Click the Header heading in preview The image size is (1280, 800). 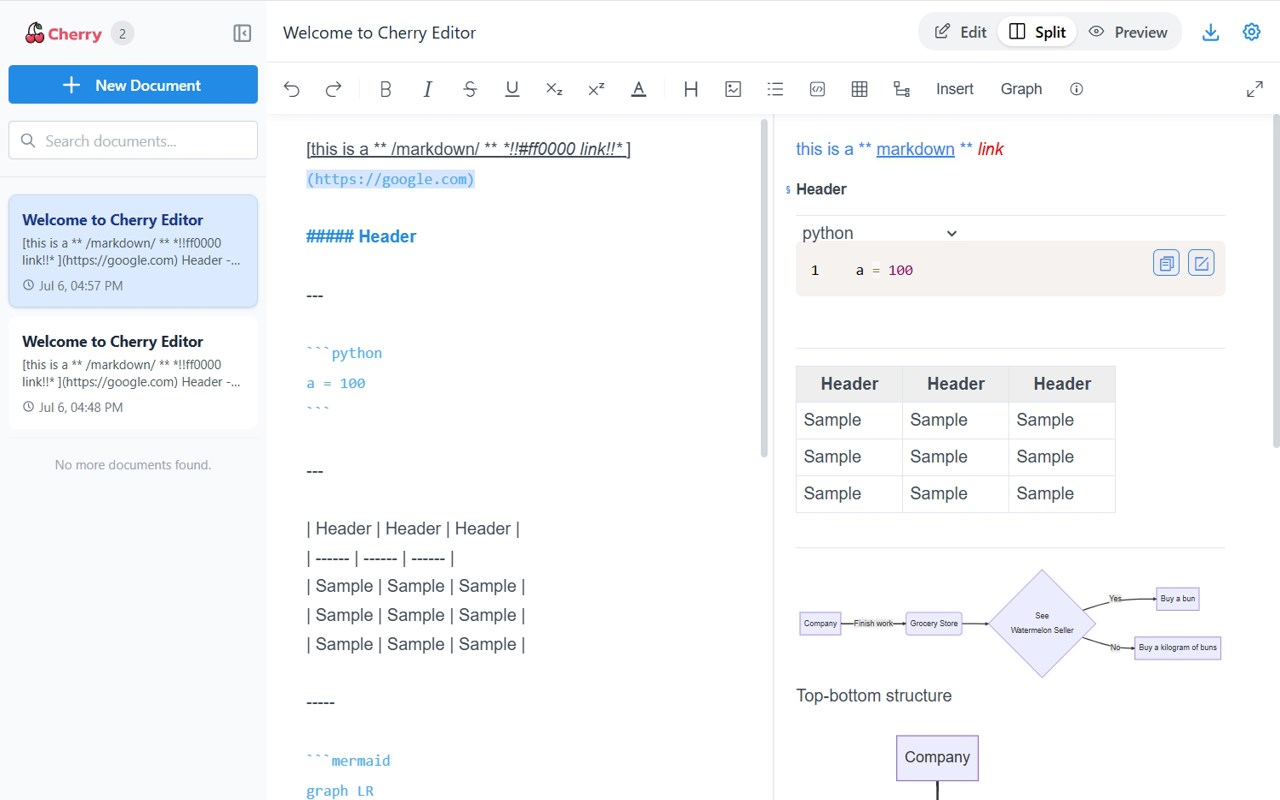[x=821, y=189]
